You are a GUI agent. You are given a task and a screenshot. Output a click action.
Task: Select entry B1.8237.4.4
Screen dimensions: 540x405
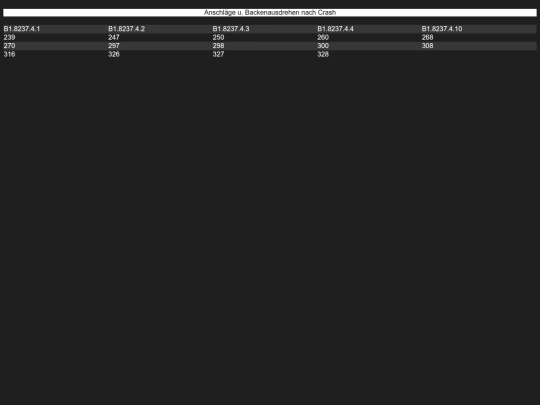[x=335, y=29]
